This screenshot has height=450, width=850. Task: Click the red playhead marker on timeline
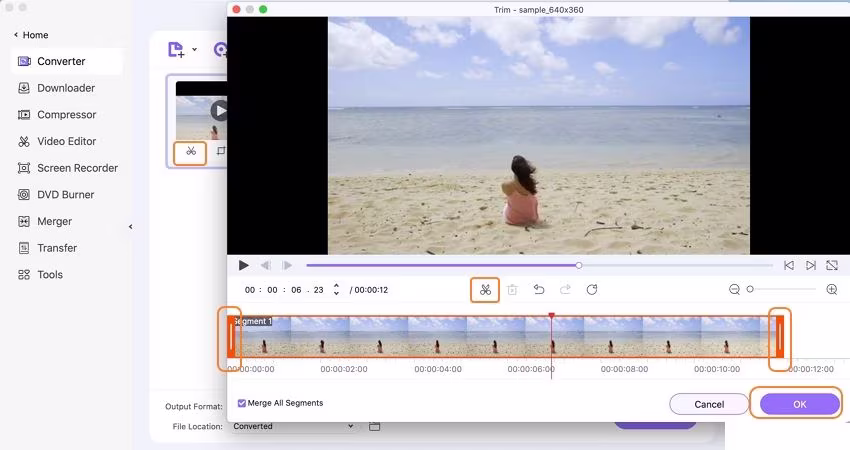click(x=551, y=316)
